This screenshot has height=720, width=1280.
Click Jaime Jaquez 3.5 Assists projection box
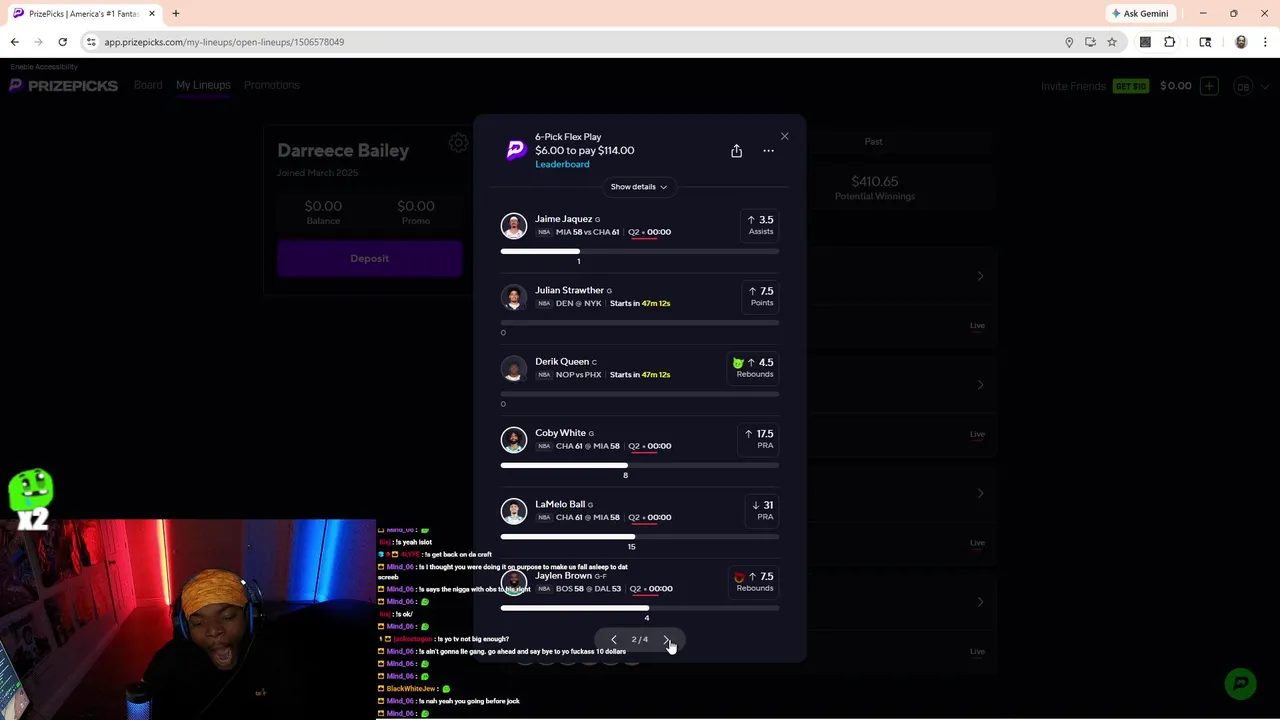[x=759, y=225]
